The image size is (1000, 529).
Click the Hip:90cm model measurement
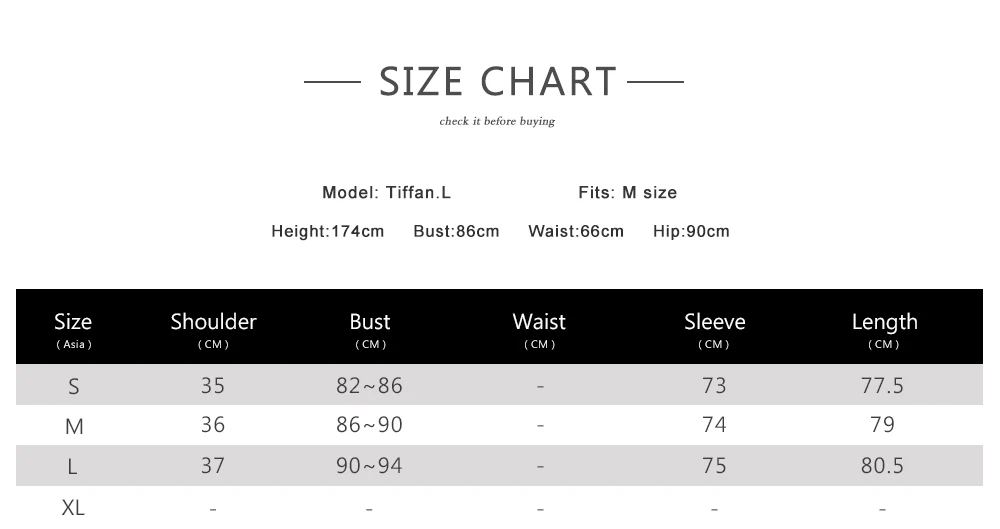click(x=691, y=232)
